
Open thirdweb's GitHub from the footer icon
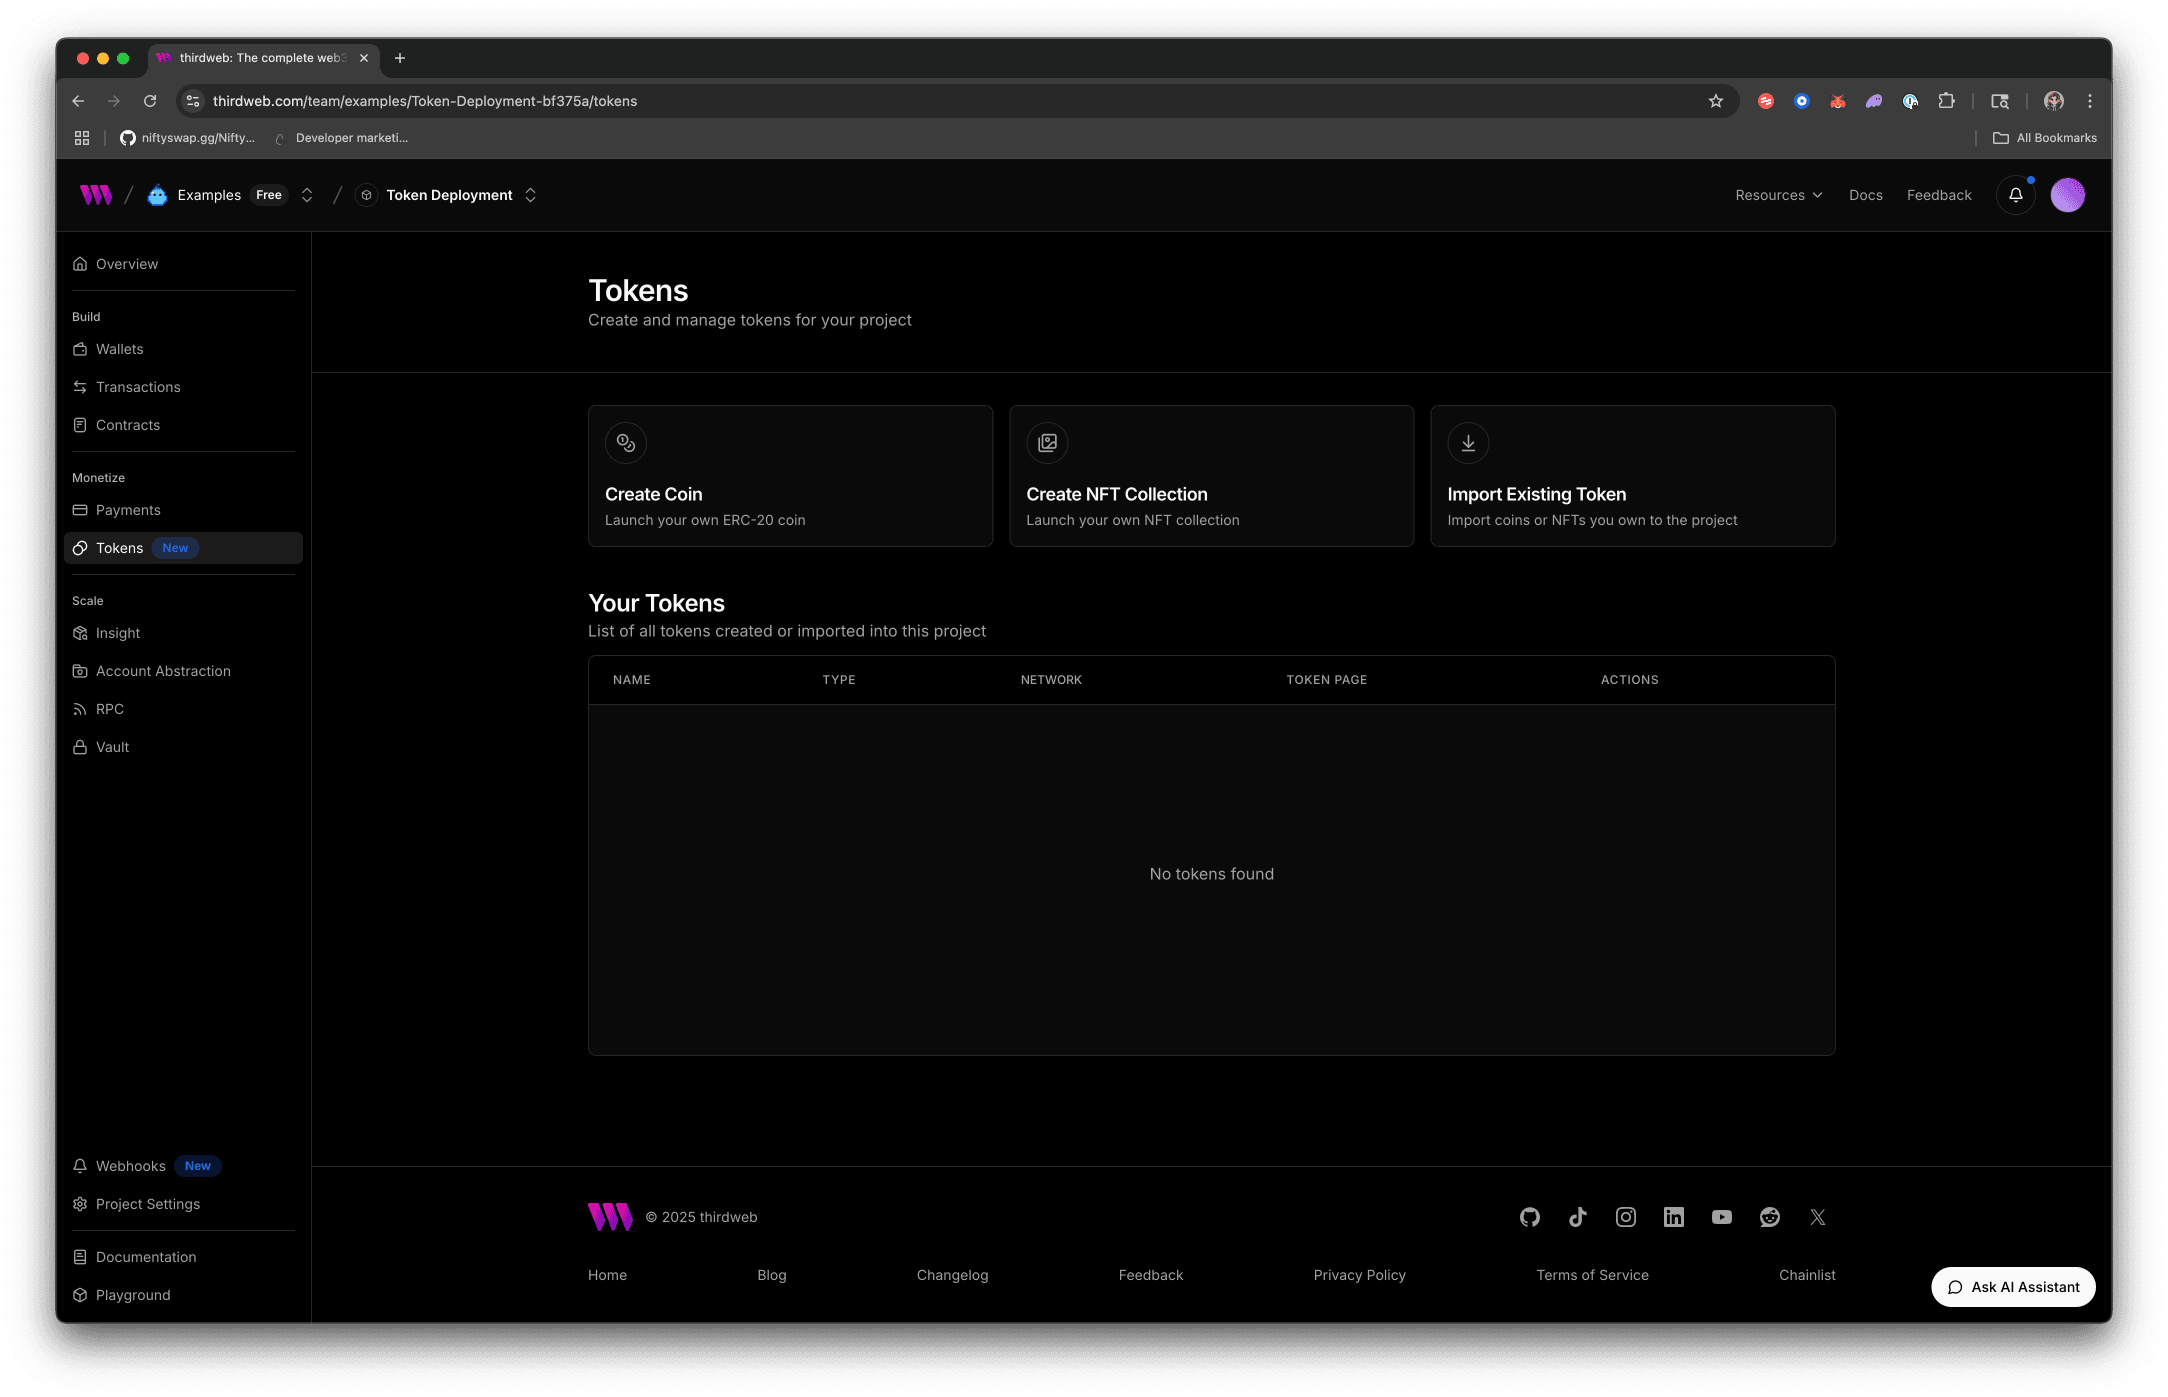(x=1530, y=1217)
